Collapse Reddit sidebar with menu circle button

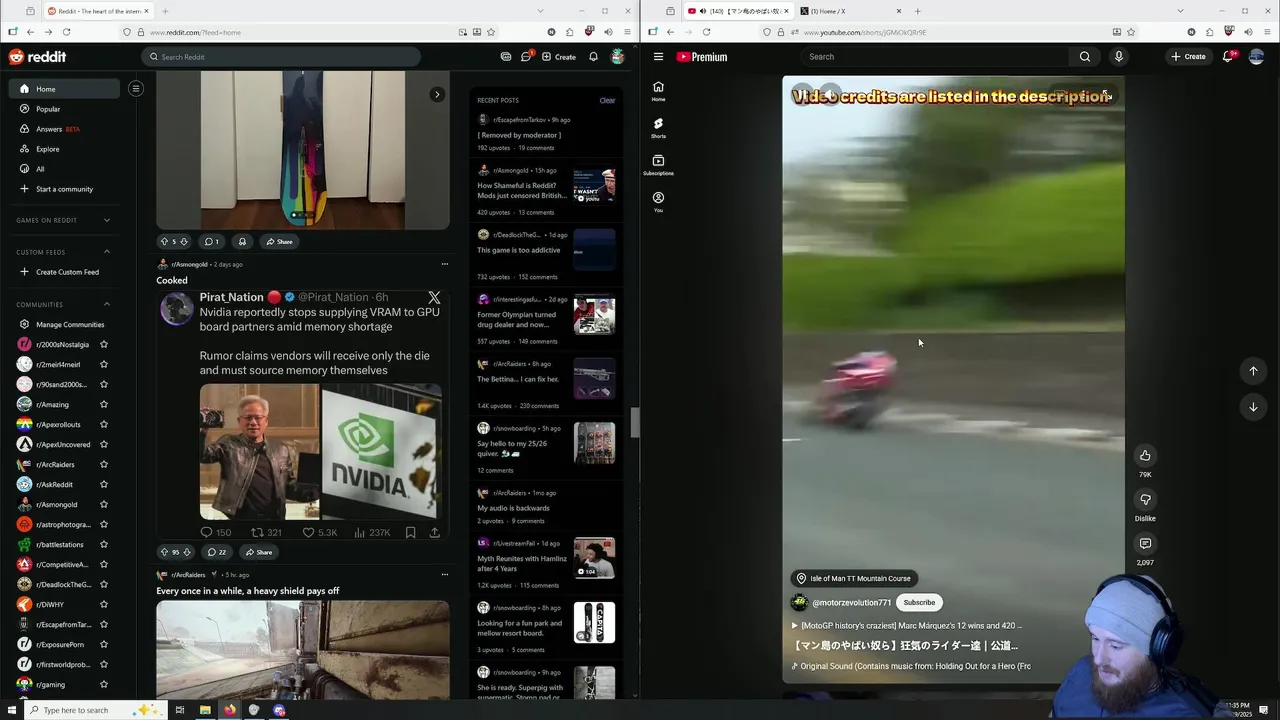(x=136, y=89)
